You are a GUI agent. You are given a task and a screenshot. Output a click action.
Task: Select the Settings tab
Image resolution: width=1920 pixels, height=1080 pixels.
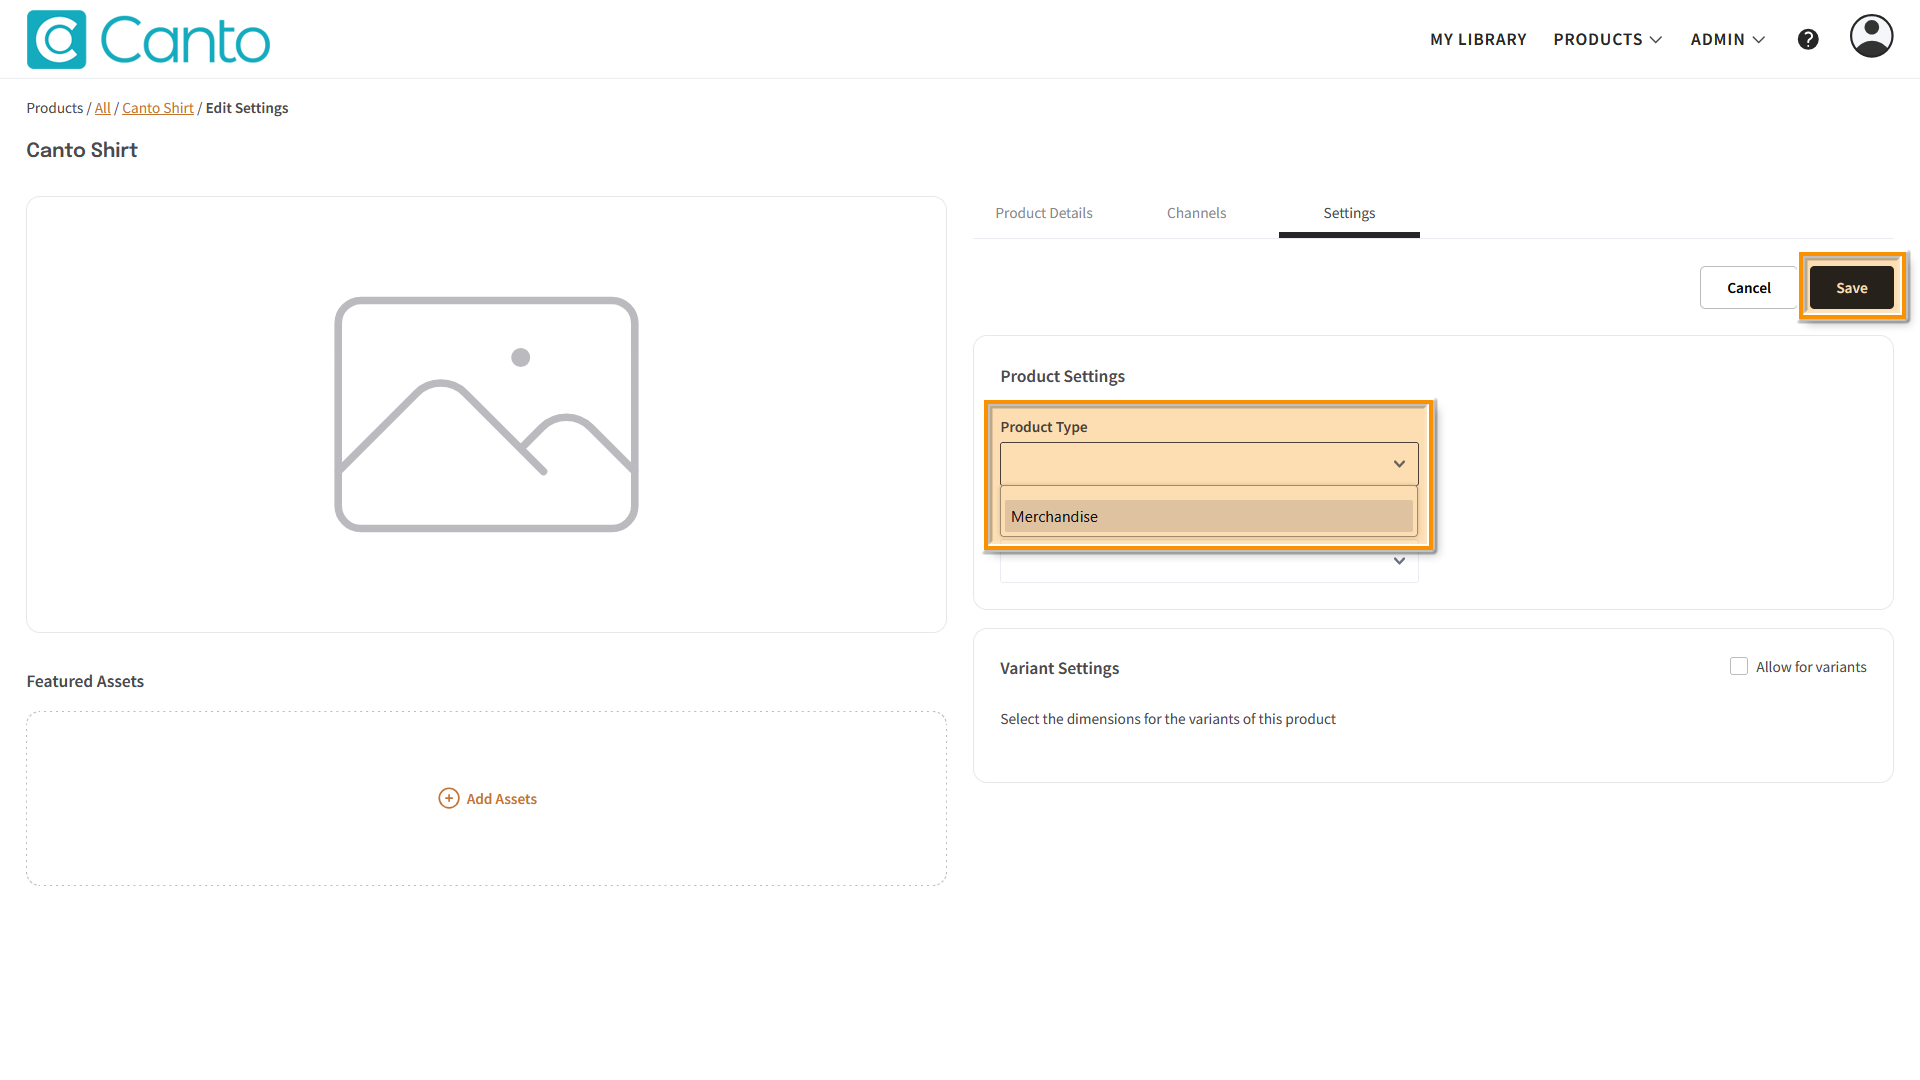(1349, 213)
